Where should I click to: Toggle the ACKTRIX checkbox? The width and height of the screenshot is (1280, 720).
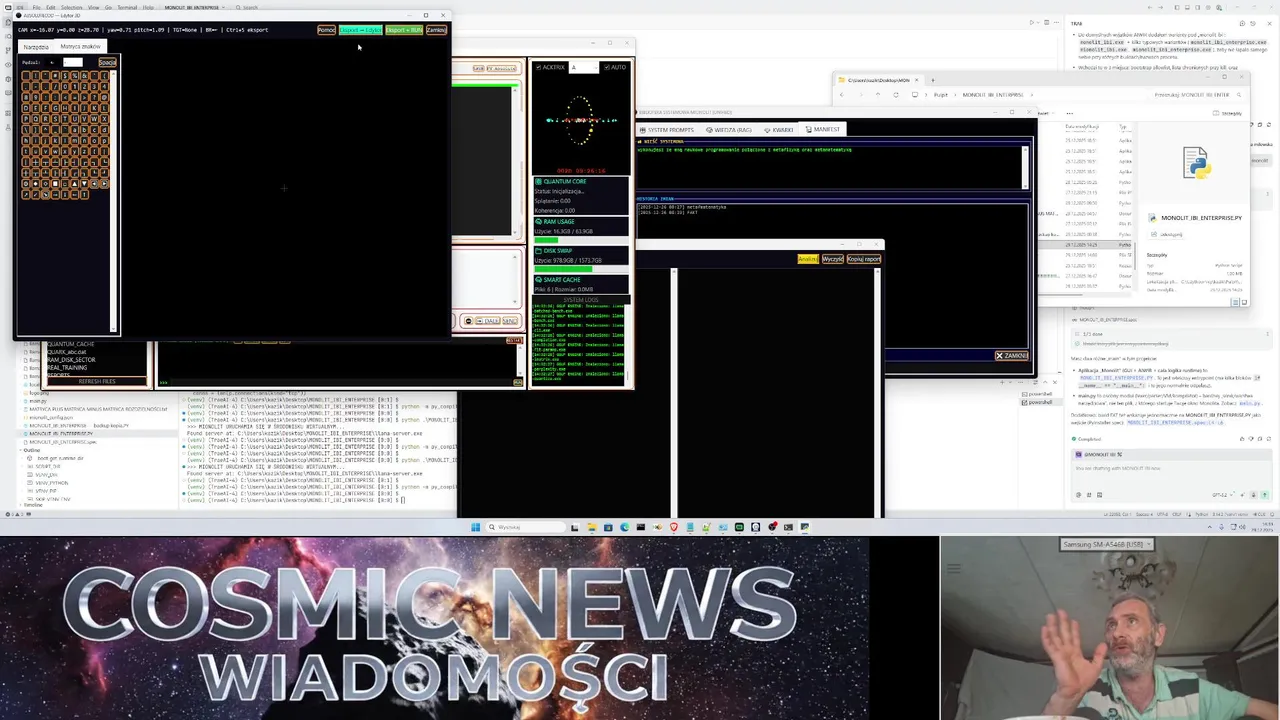(x=539, y=67)
